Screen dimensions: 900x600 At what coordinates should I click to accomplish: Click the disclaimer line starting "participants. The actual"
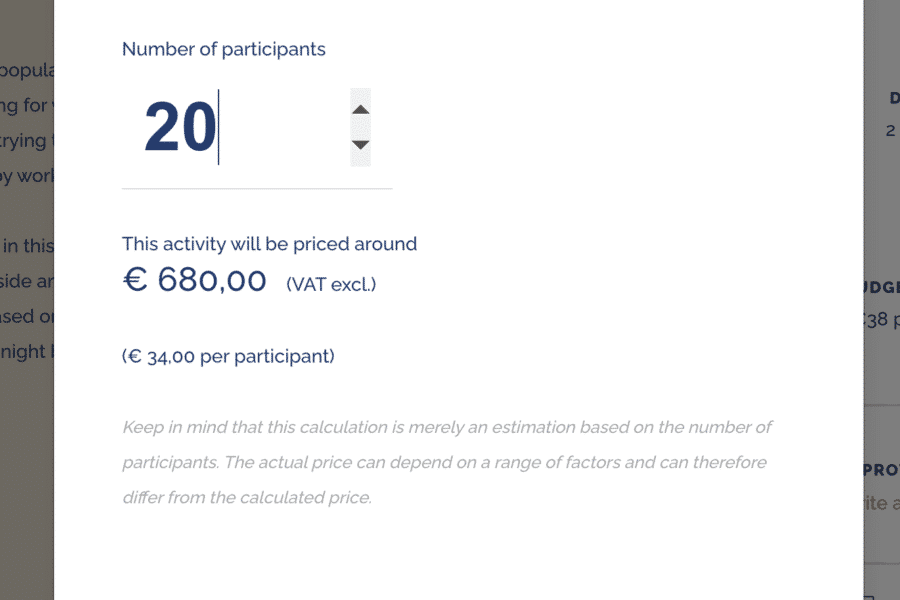point(444,462)
